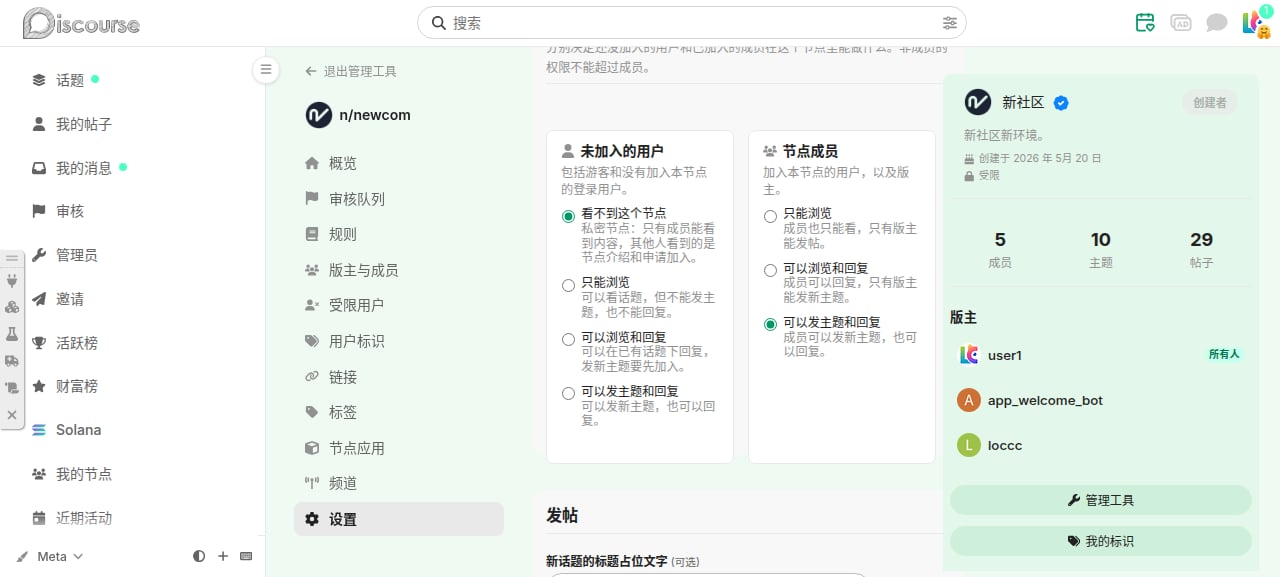Click the star icon for 财富榜
The image size is (1280, 577).
pyautogui.click(x=39, y=386)
